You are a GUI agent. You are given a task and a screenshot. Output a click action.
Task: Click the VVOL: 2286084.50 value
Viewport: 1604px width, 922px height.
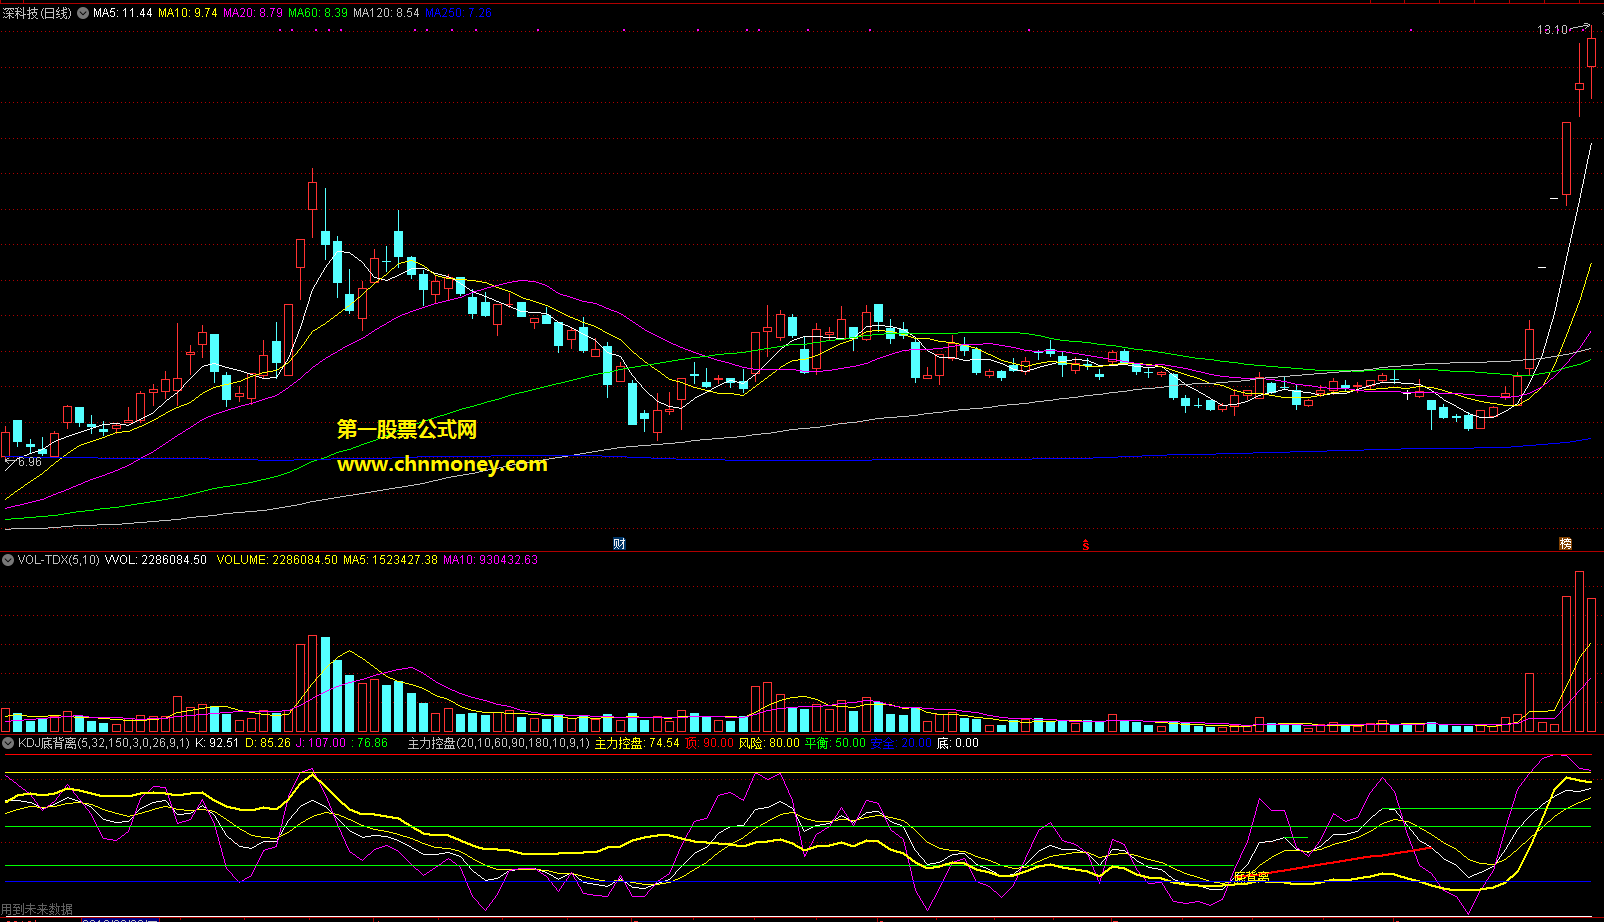pos(156,560)
